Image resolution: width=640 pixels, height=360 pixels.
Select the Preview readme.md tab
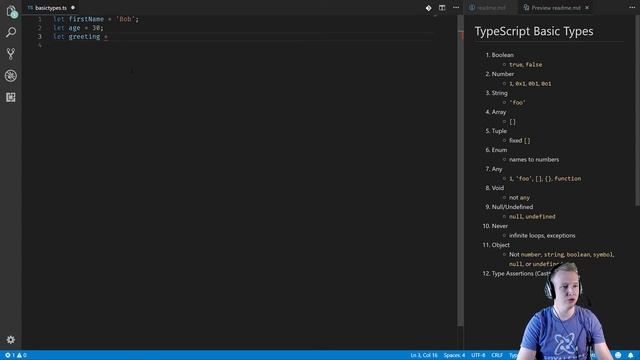[556, 8]
